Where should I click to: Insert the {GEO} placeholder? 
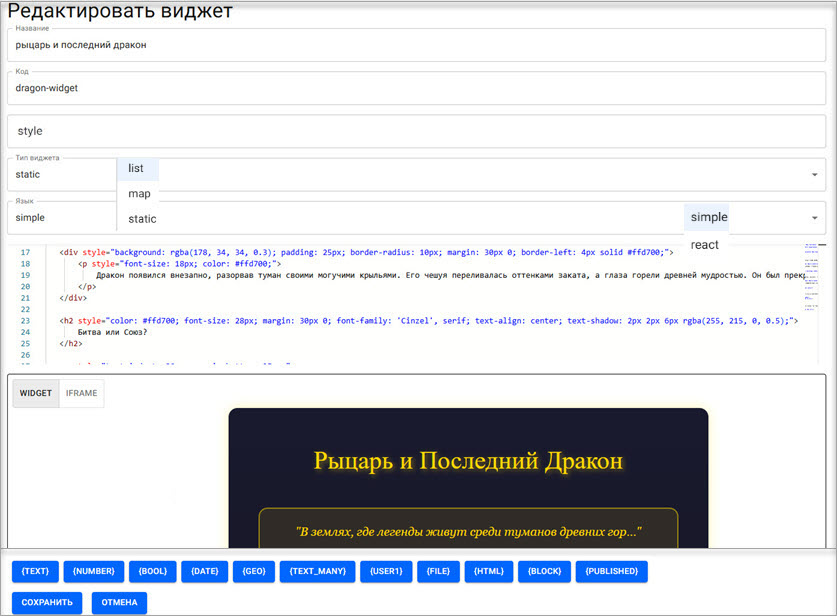coord(254,571)
